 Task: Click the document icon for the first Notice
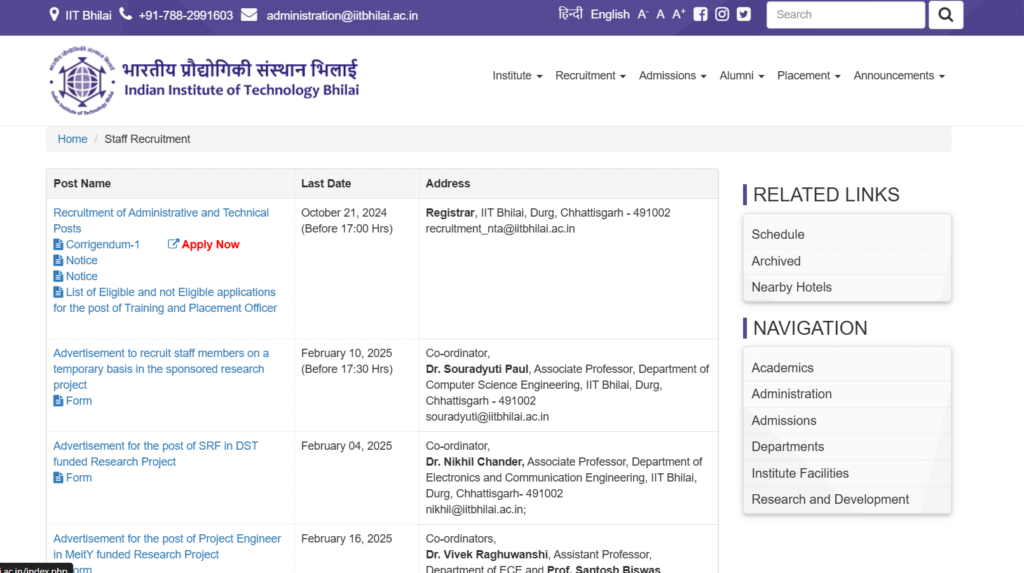pyautogui.click(x=58, y=260)
